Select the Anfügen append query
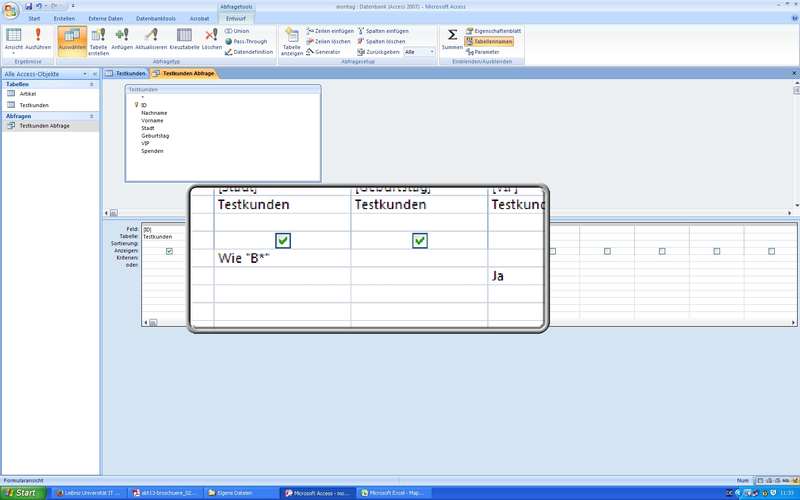800x500 pixels. [x=122, y=40]
